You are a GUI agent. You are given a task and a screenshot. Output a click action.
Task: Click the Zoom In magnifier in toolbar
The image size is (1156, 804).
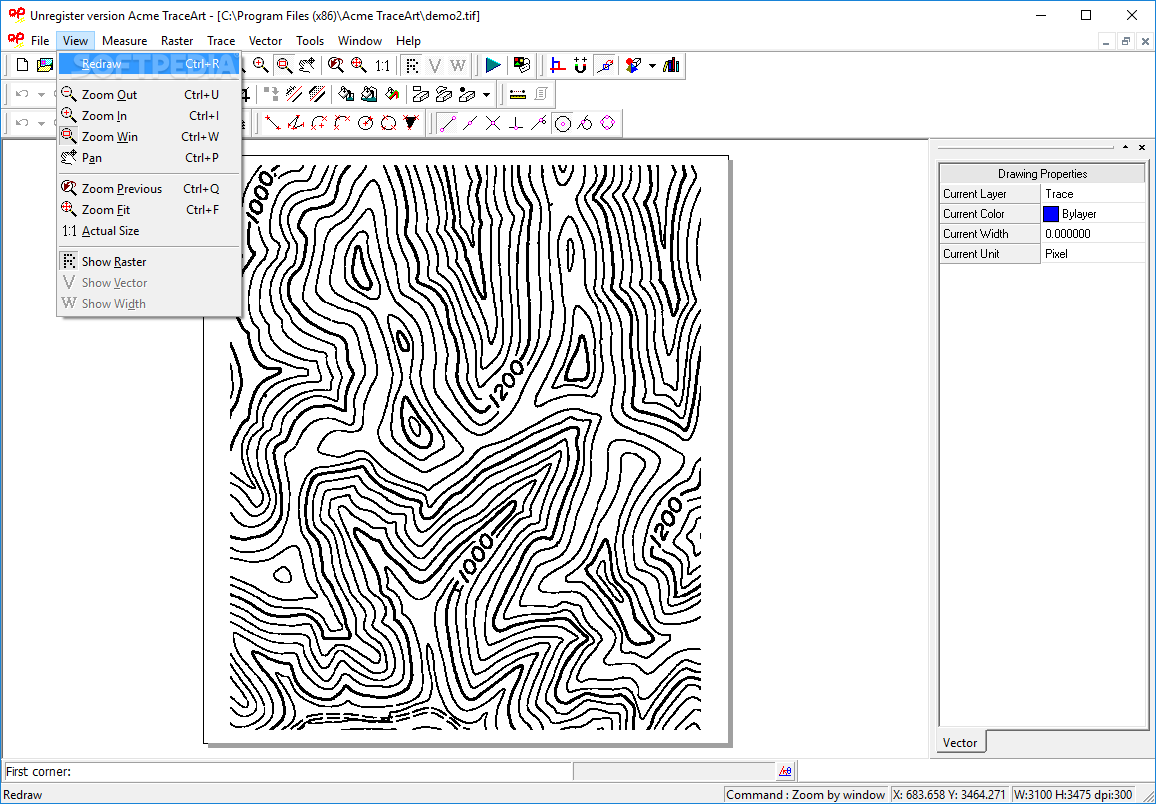click(x=261, y=65)
